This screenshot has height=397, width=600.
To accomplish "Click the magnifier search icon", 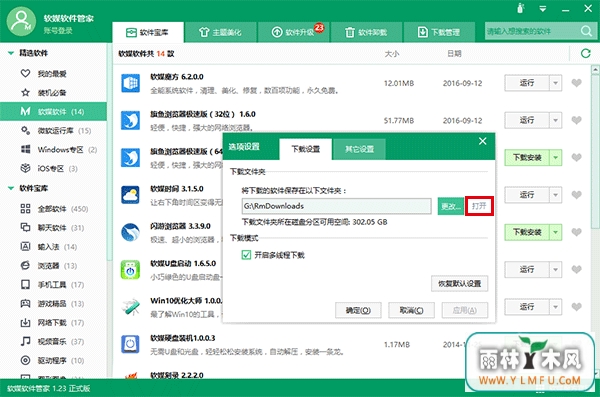I will 586,31.
